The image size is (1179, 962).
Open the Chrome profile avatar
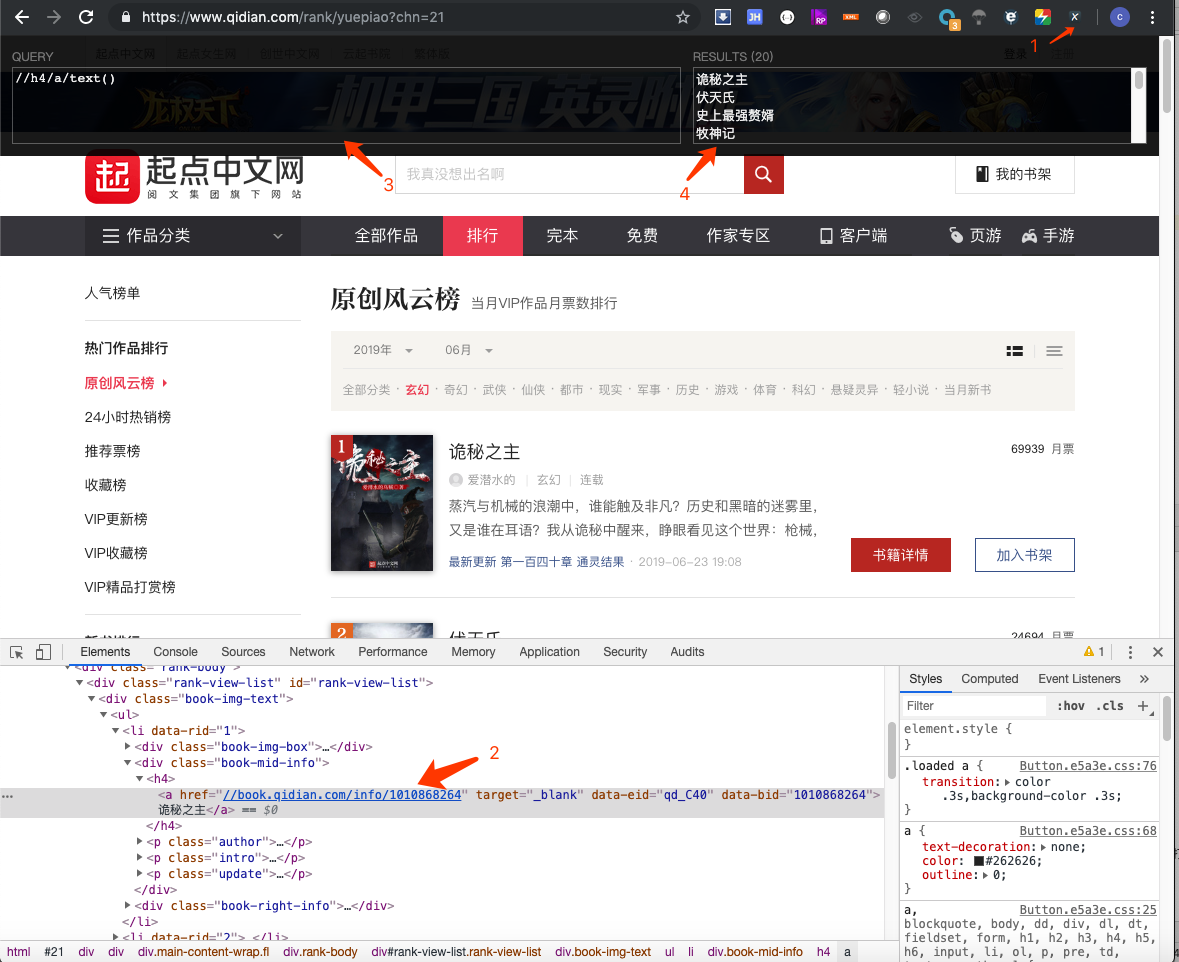1120,17
